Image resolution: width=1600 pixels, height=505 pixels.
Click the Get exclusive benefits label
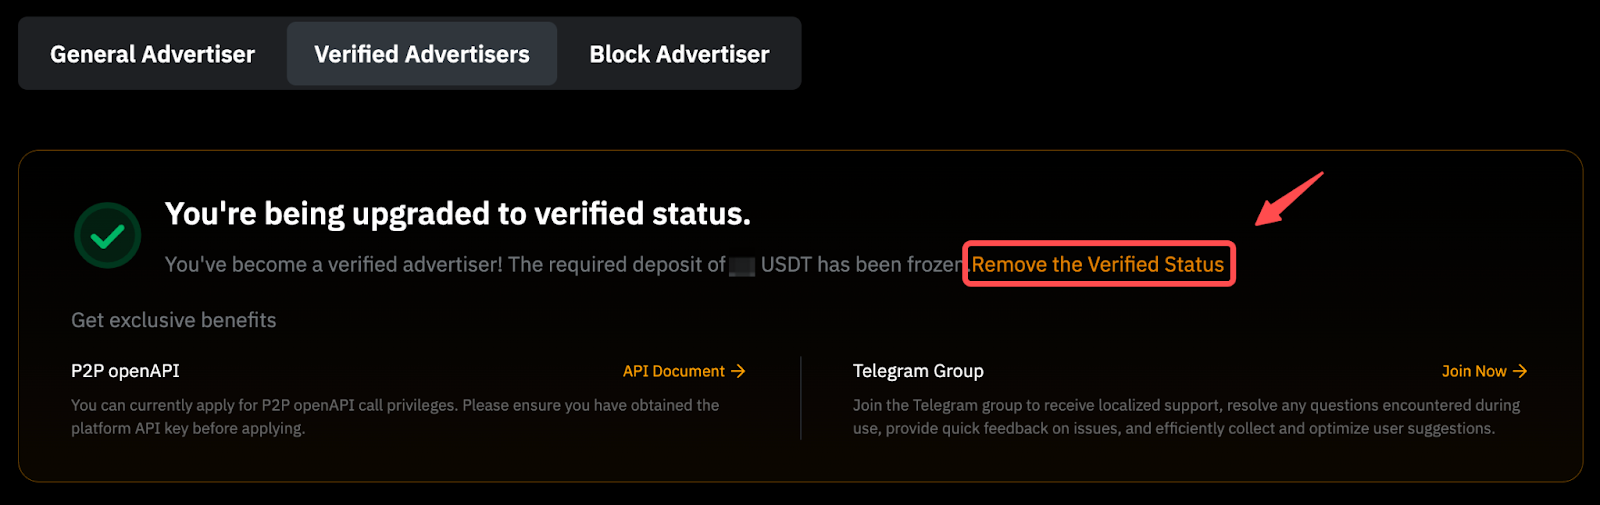click(x=174, y=320)
